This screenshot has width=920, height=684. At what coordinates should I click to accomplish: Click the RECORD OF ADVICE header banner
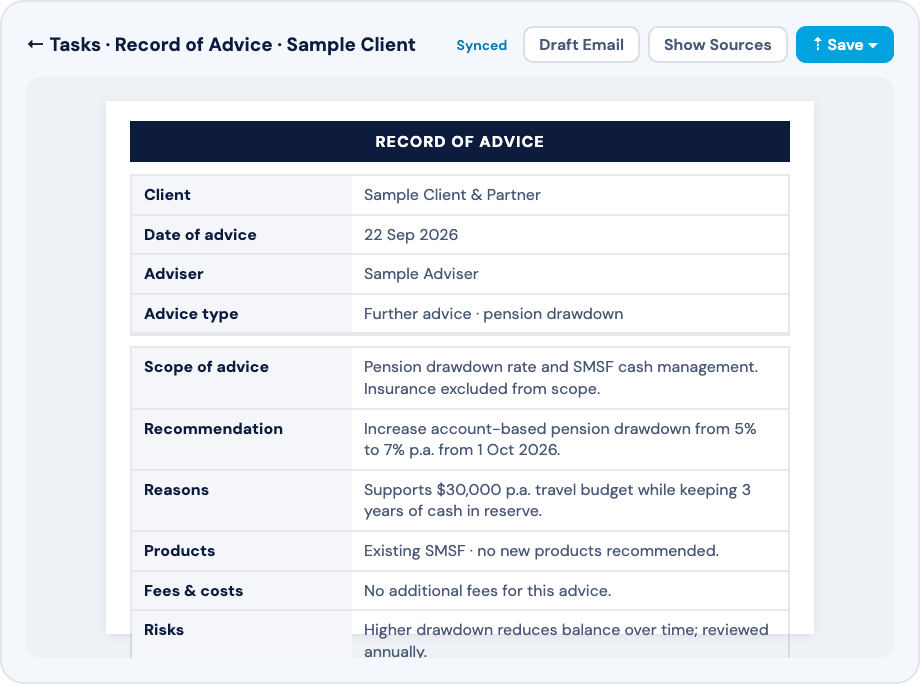[x=459, y=141]
